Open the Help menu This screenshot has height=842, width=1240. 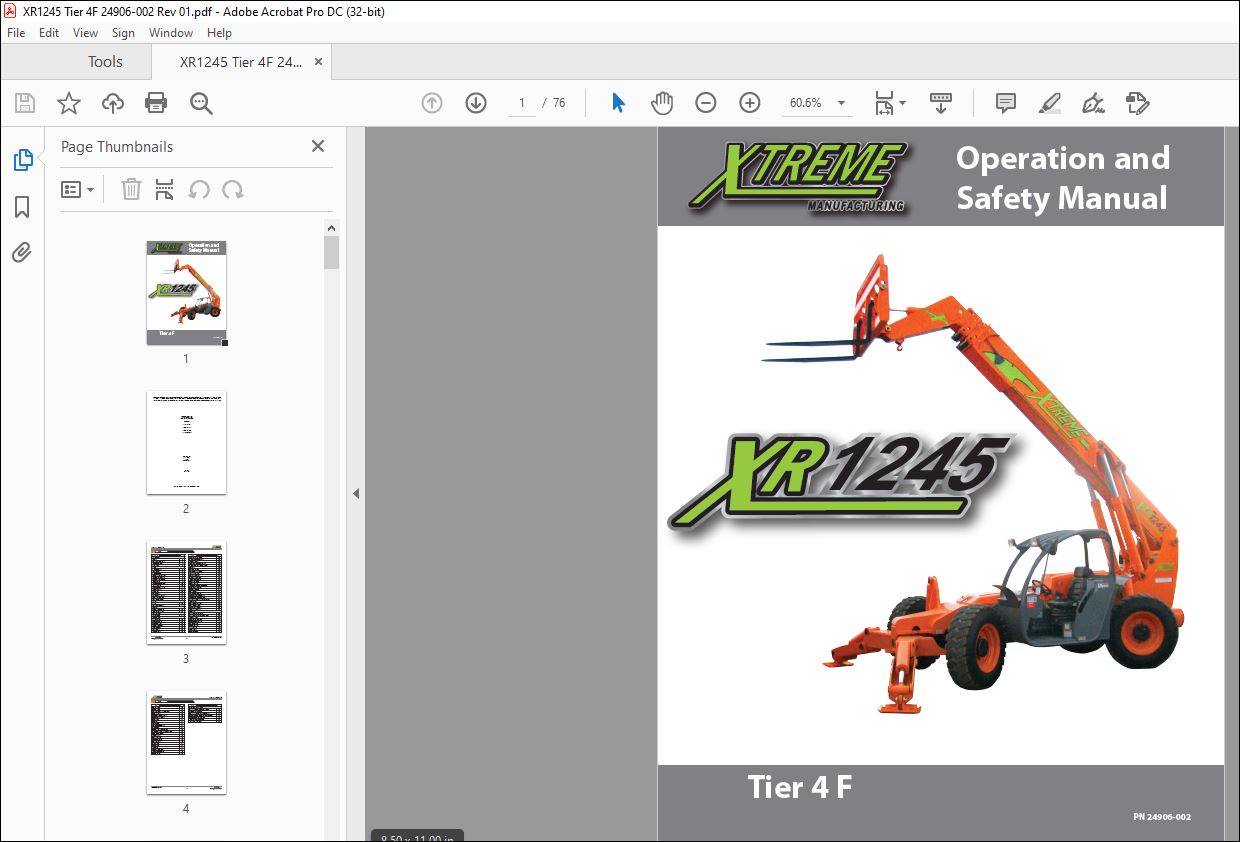pyautogui.click(x=219, y=33)
